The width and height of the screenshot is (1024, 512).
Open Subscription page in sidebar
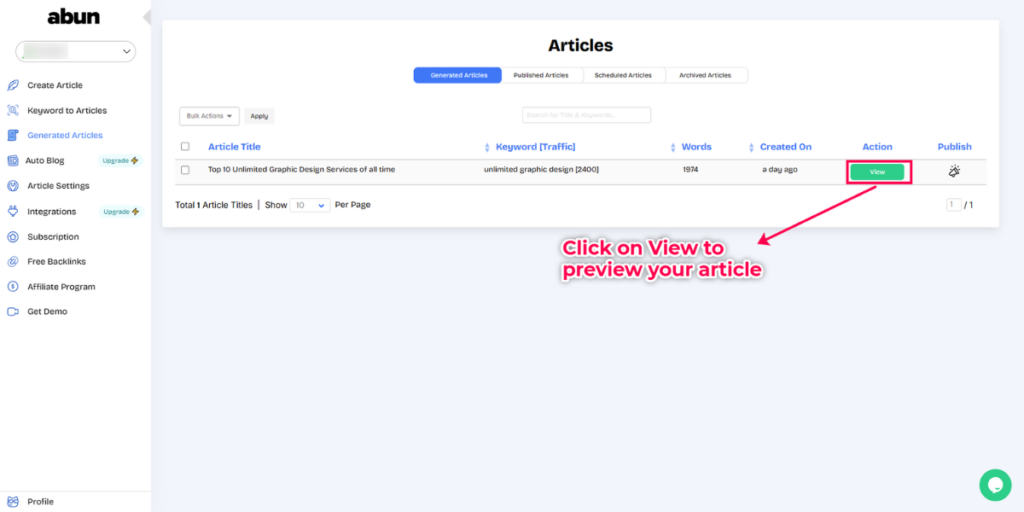tap(53, 236)
